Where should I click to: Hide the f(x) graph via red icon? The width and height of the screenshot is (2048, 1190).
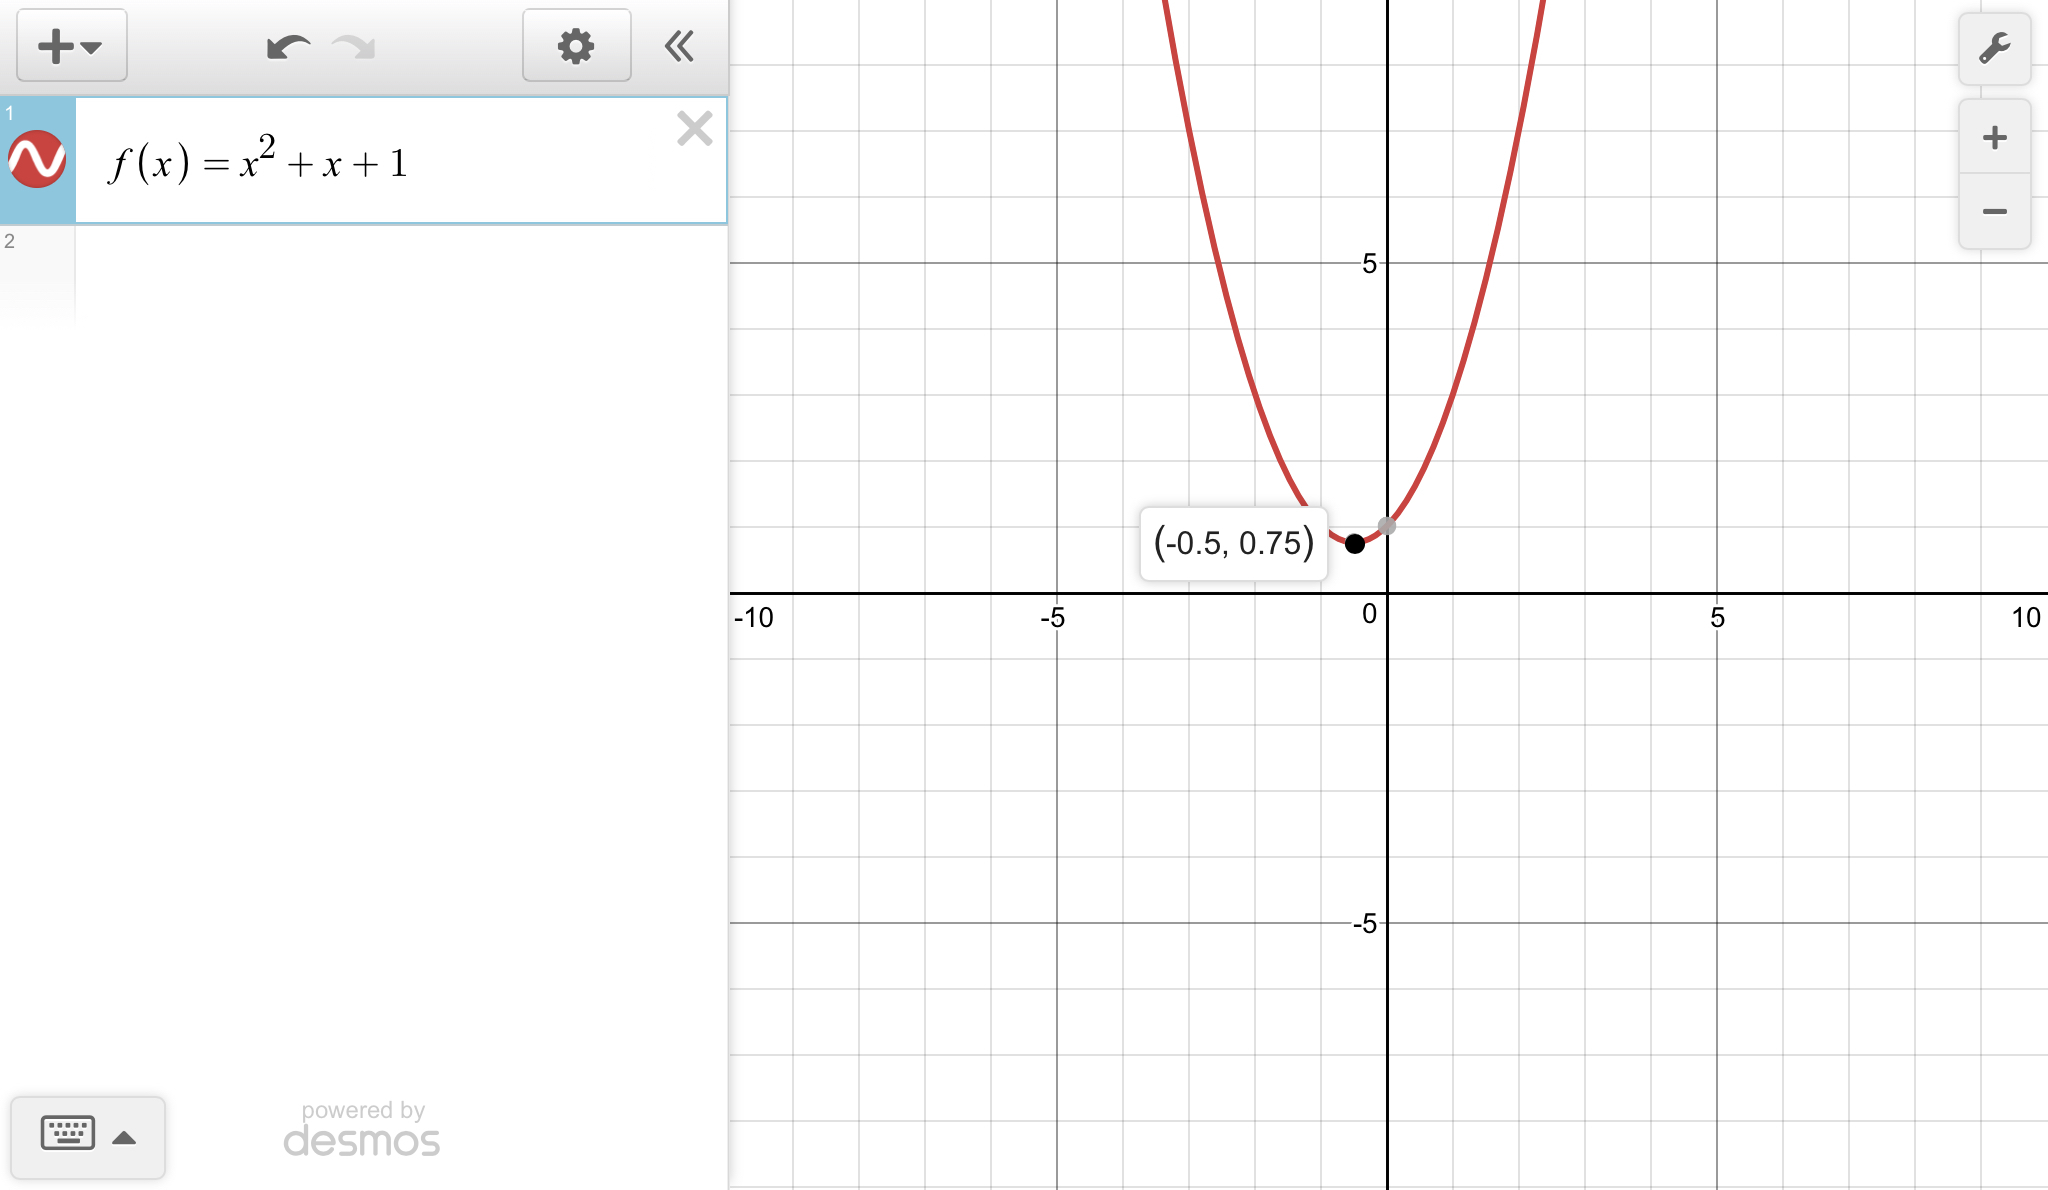click(x=37, y=160)
